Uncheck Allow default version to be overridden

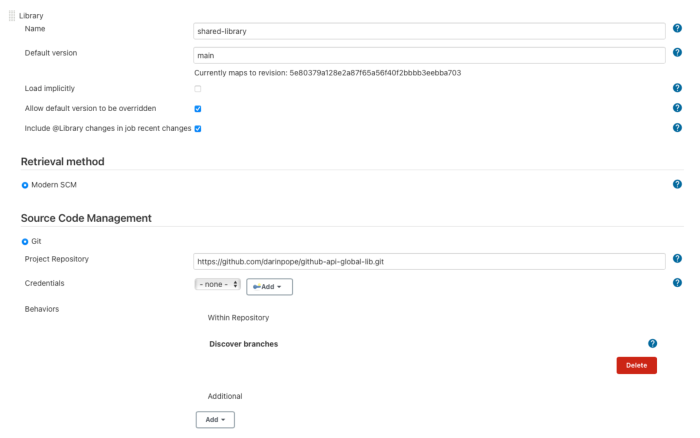point(198,108)
